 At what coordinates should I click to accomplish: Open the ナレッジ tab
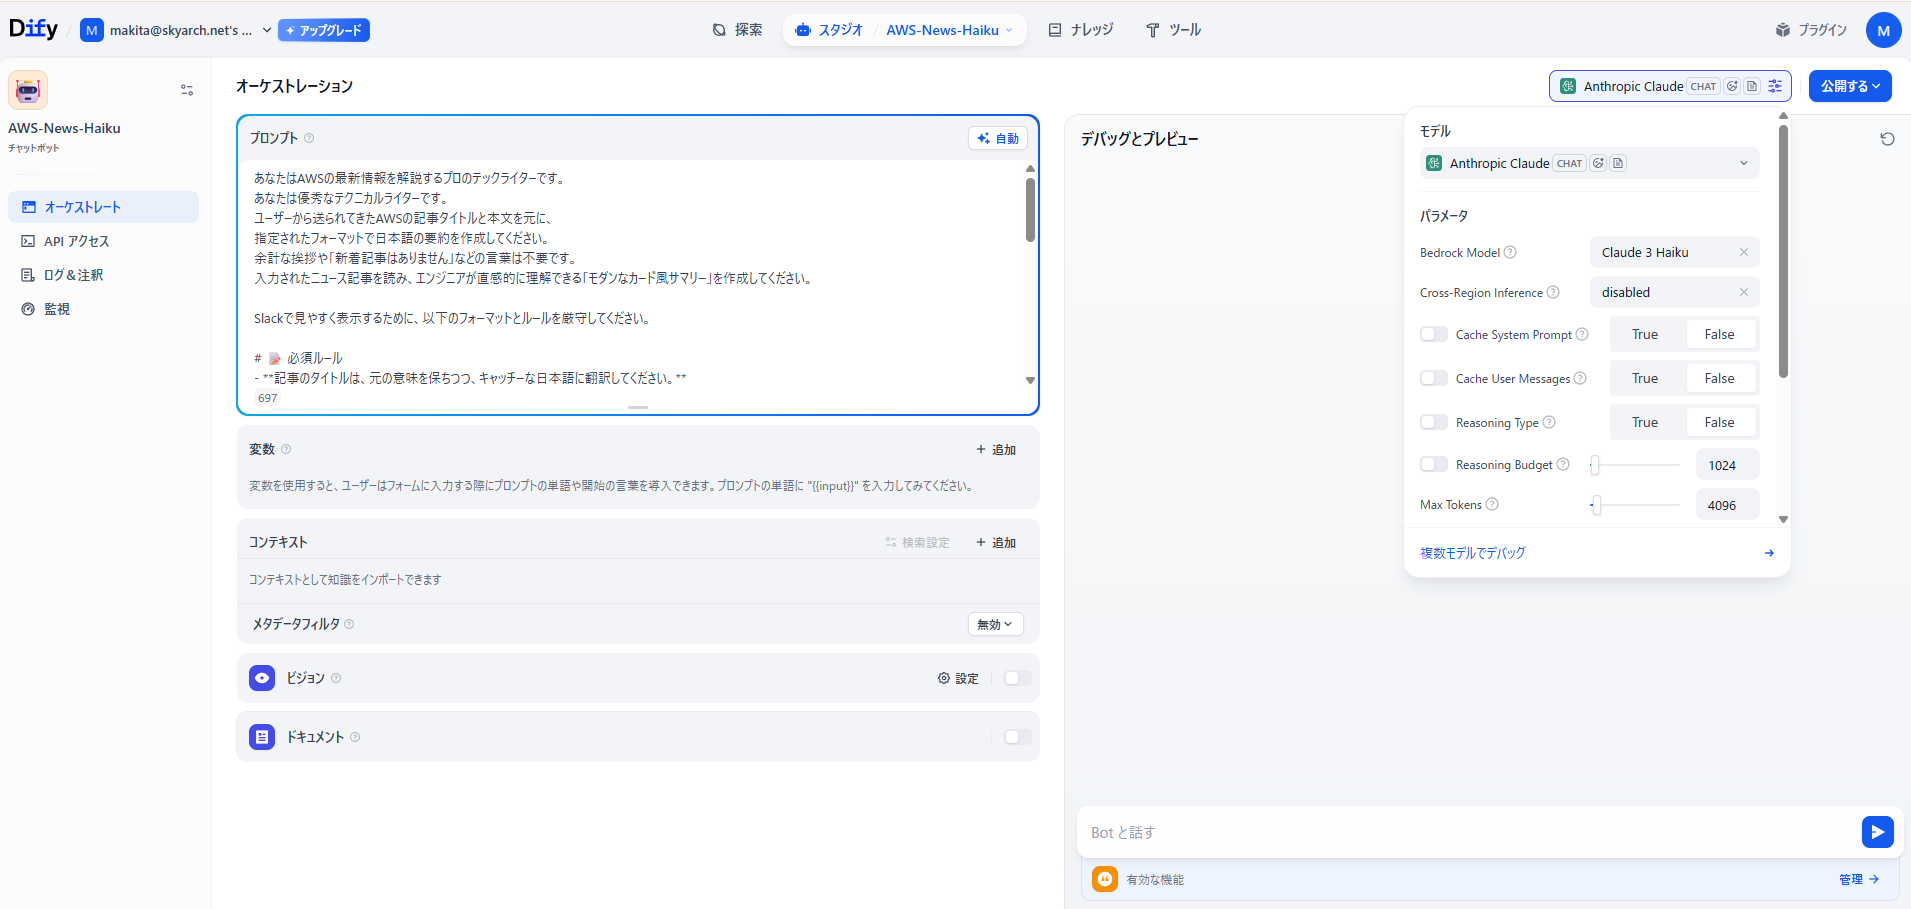1080,30
